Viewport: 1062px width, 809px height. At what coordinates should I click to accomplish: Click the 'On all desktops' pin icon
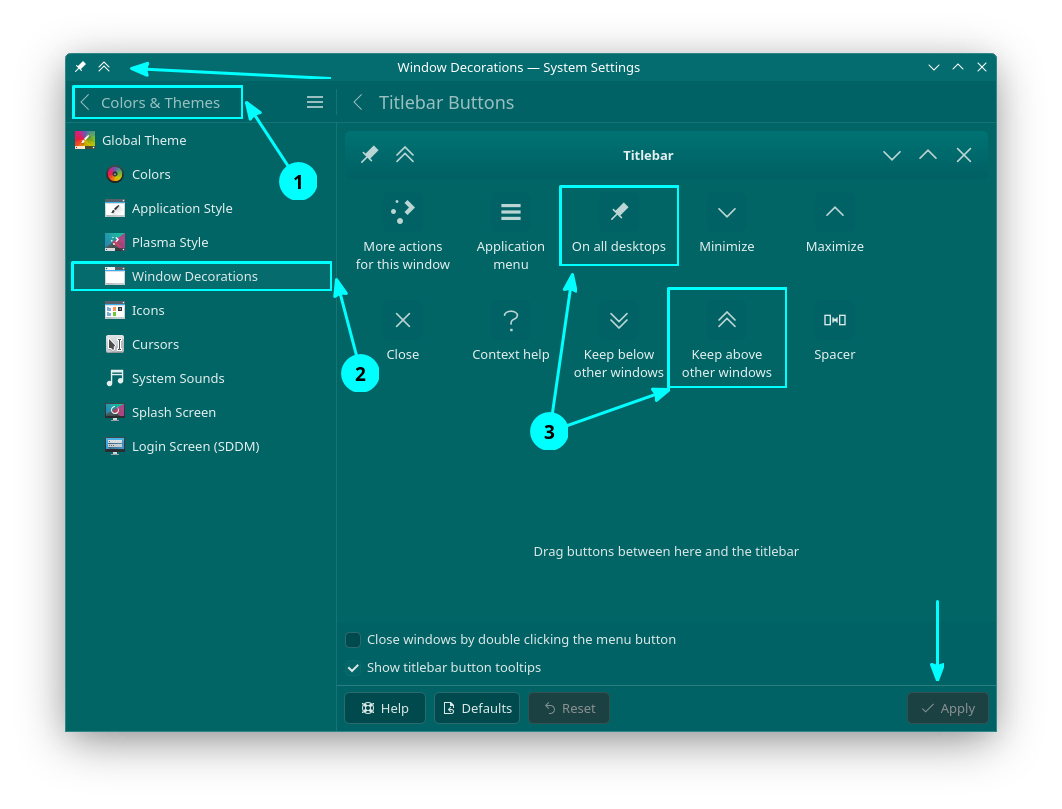tap(619, 212)
